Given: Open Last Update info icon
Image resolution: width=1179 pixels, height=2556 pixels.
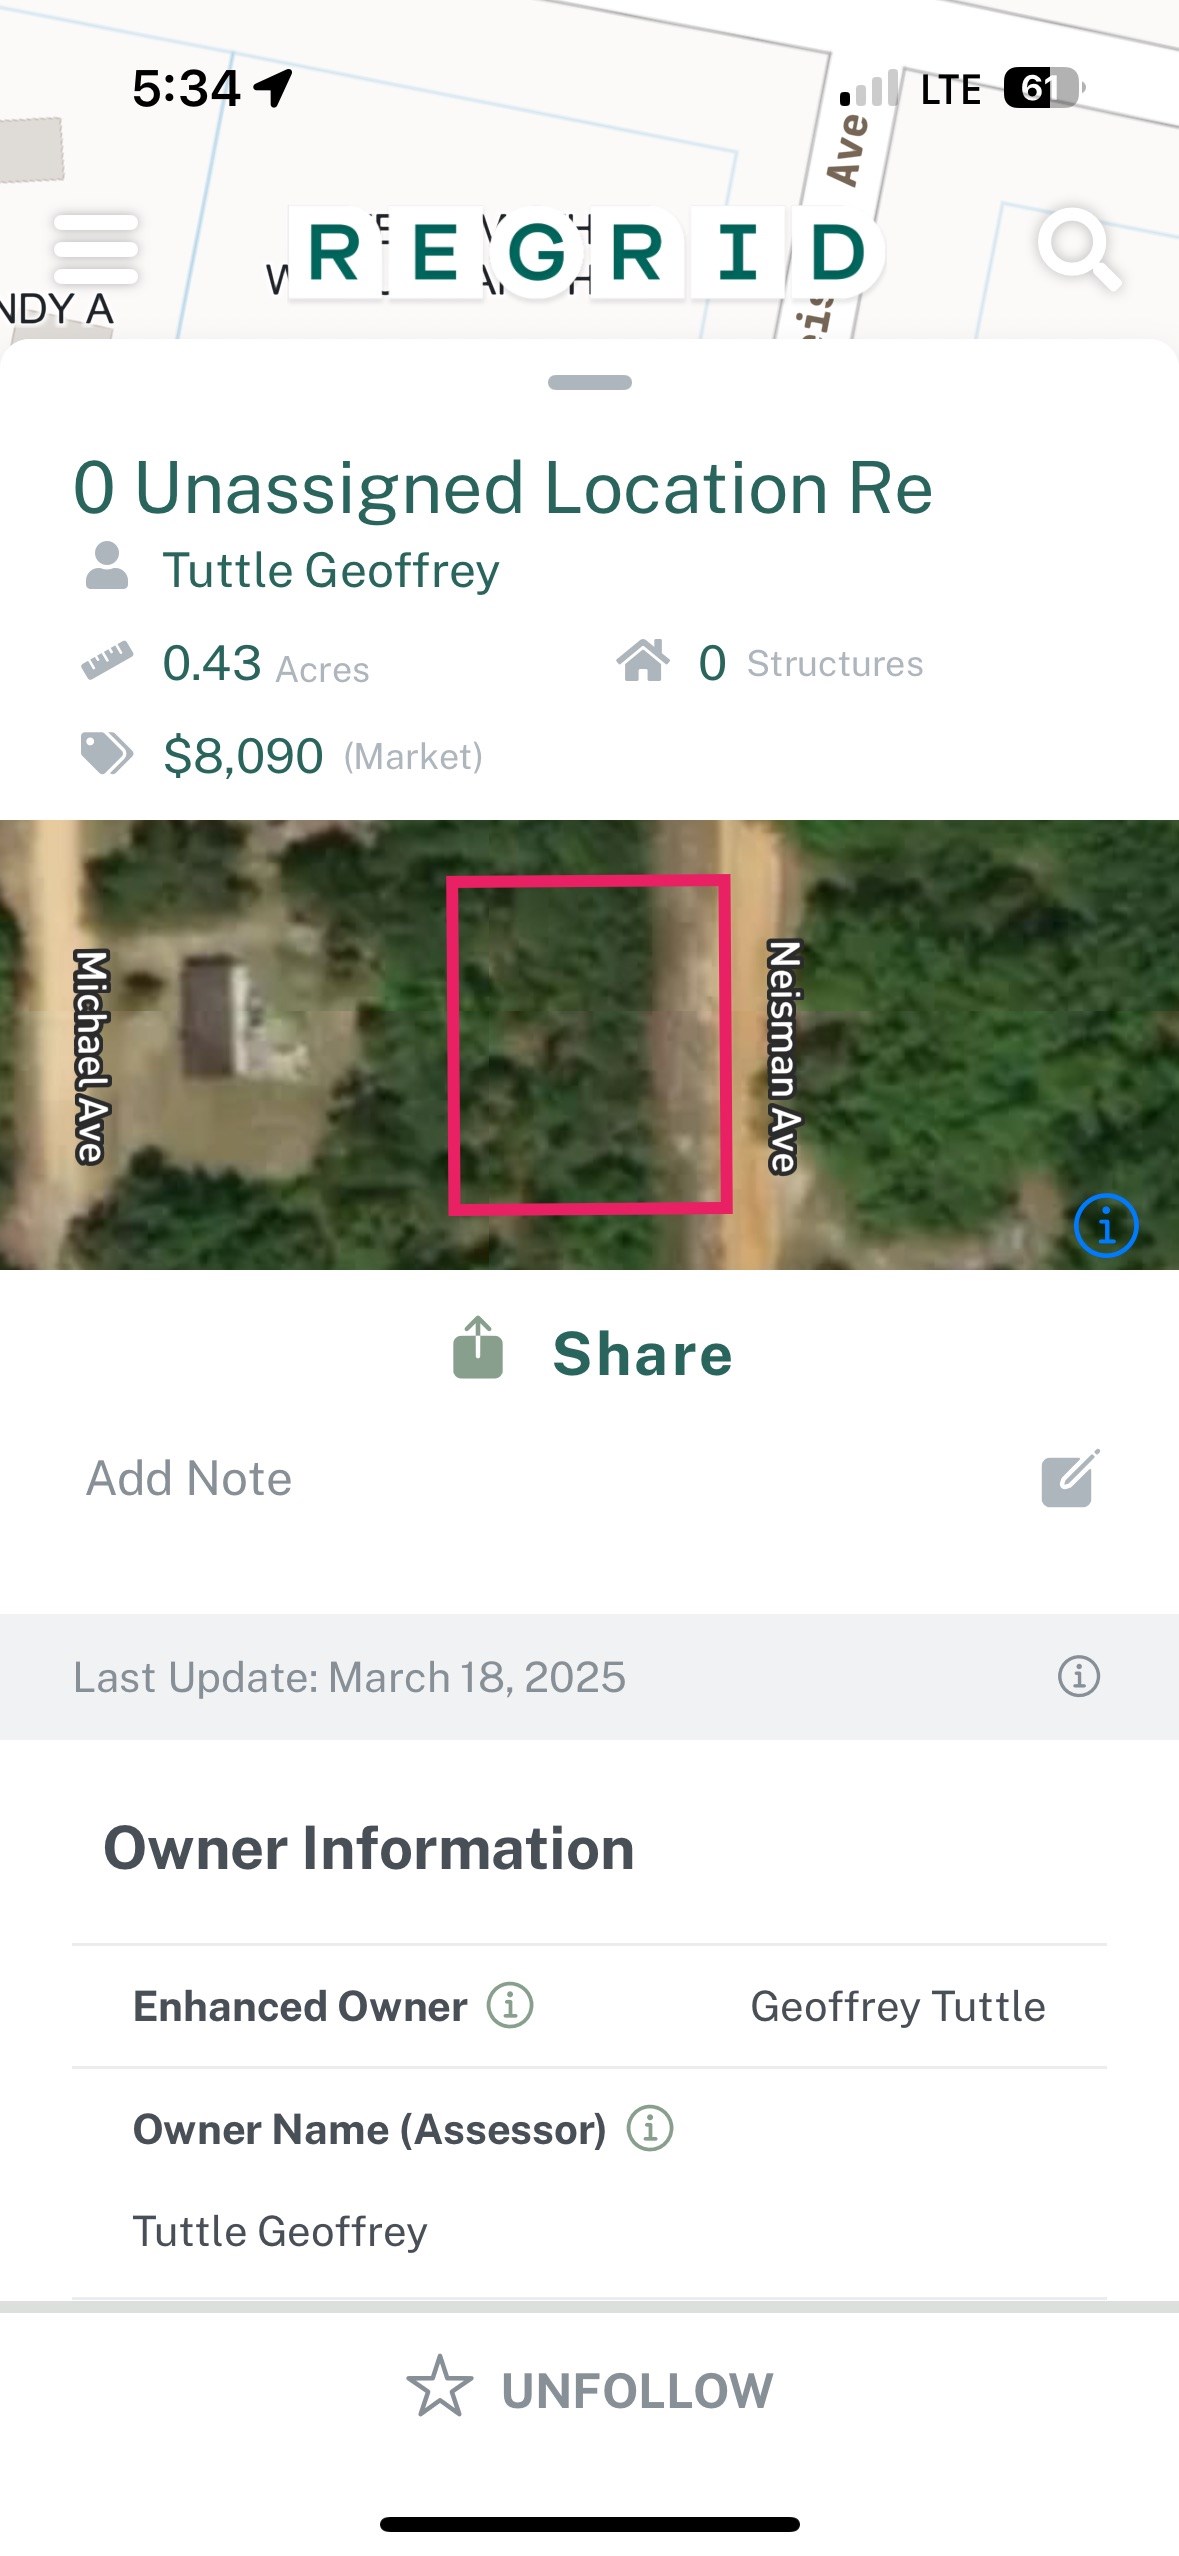Looking at the screenshot, I should [x=1078, y=1676].
